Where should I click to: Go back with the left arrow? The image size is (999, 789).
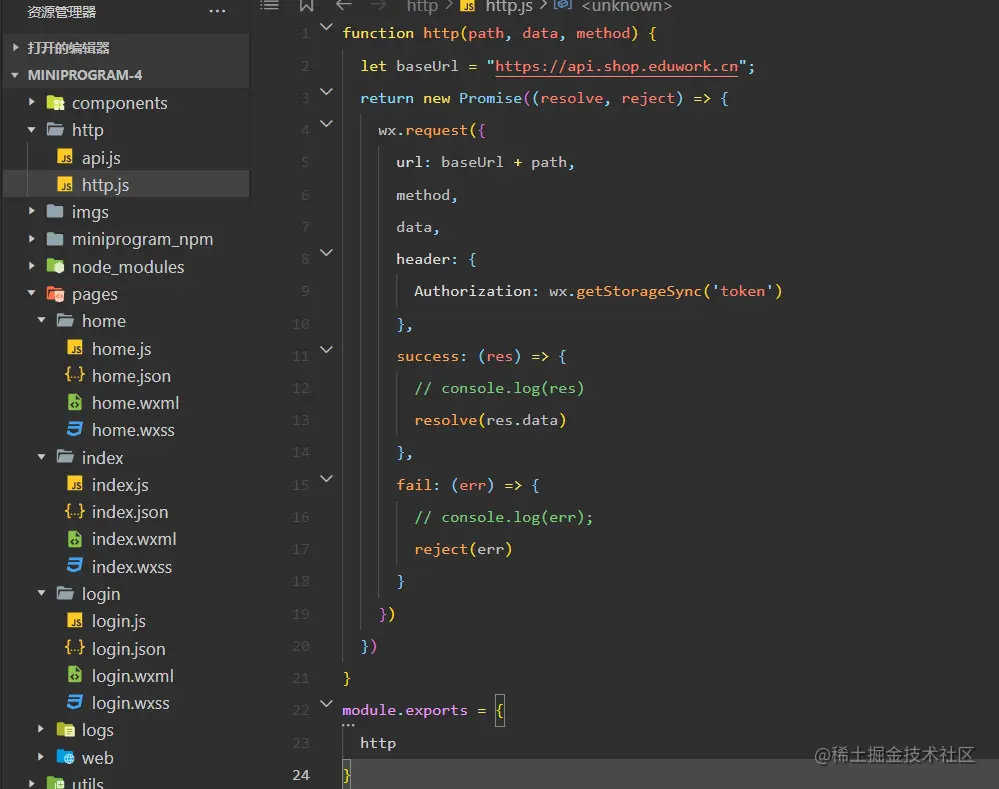tap(343, 6)
